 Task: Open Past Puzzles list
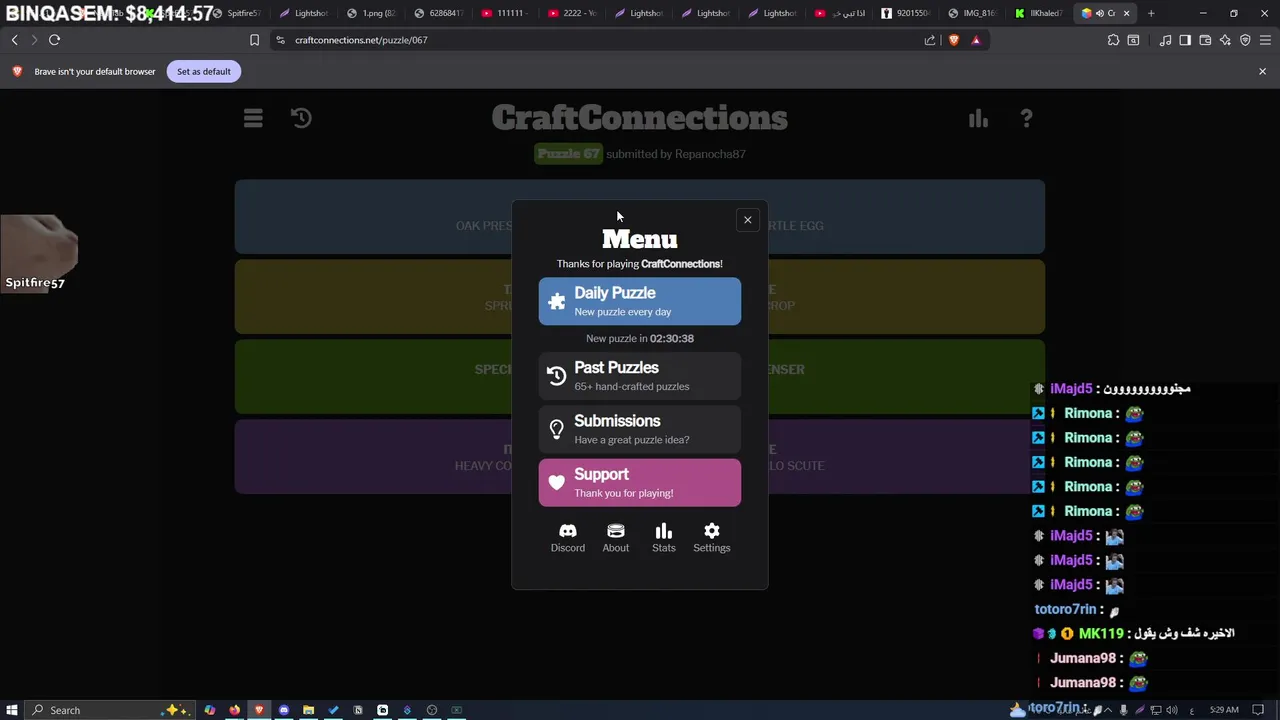[x=640, y=376]
